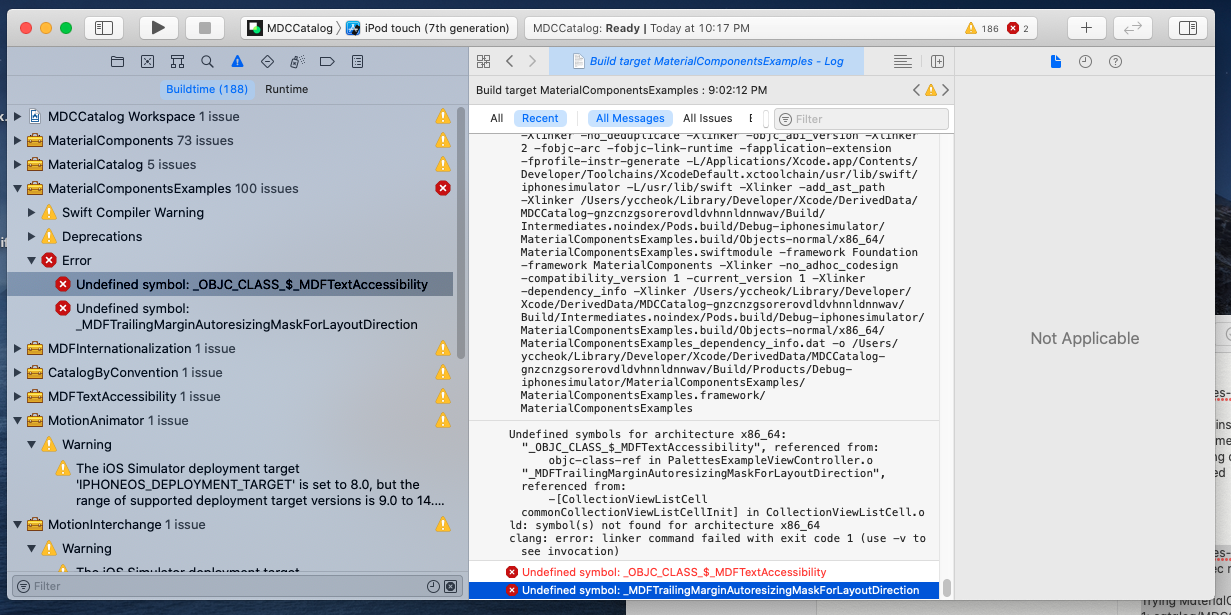Open the Project navigator folder icon
This screenshot has height=615, width=1231.
(x=118, y=61)
